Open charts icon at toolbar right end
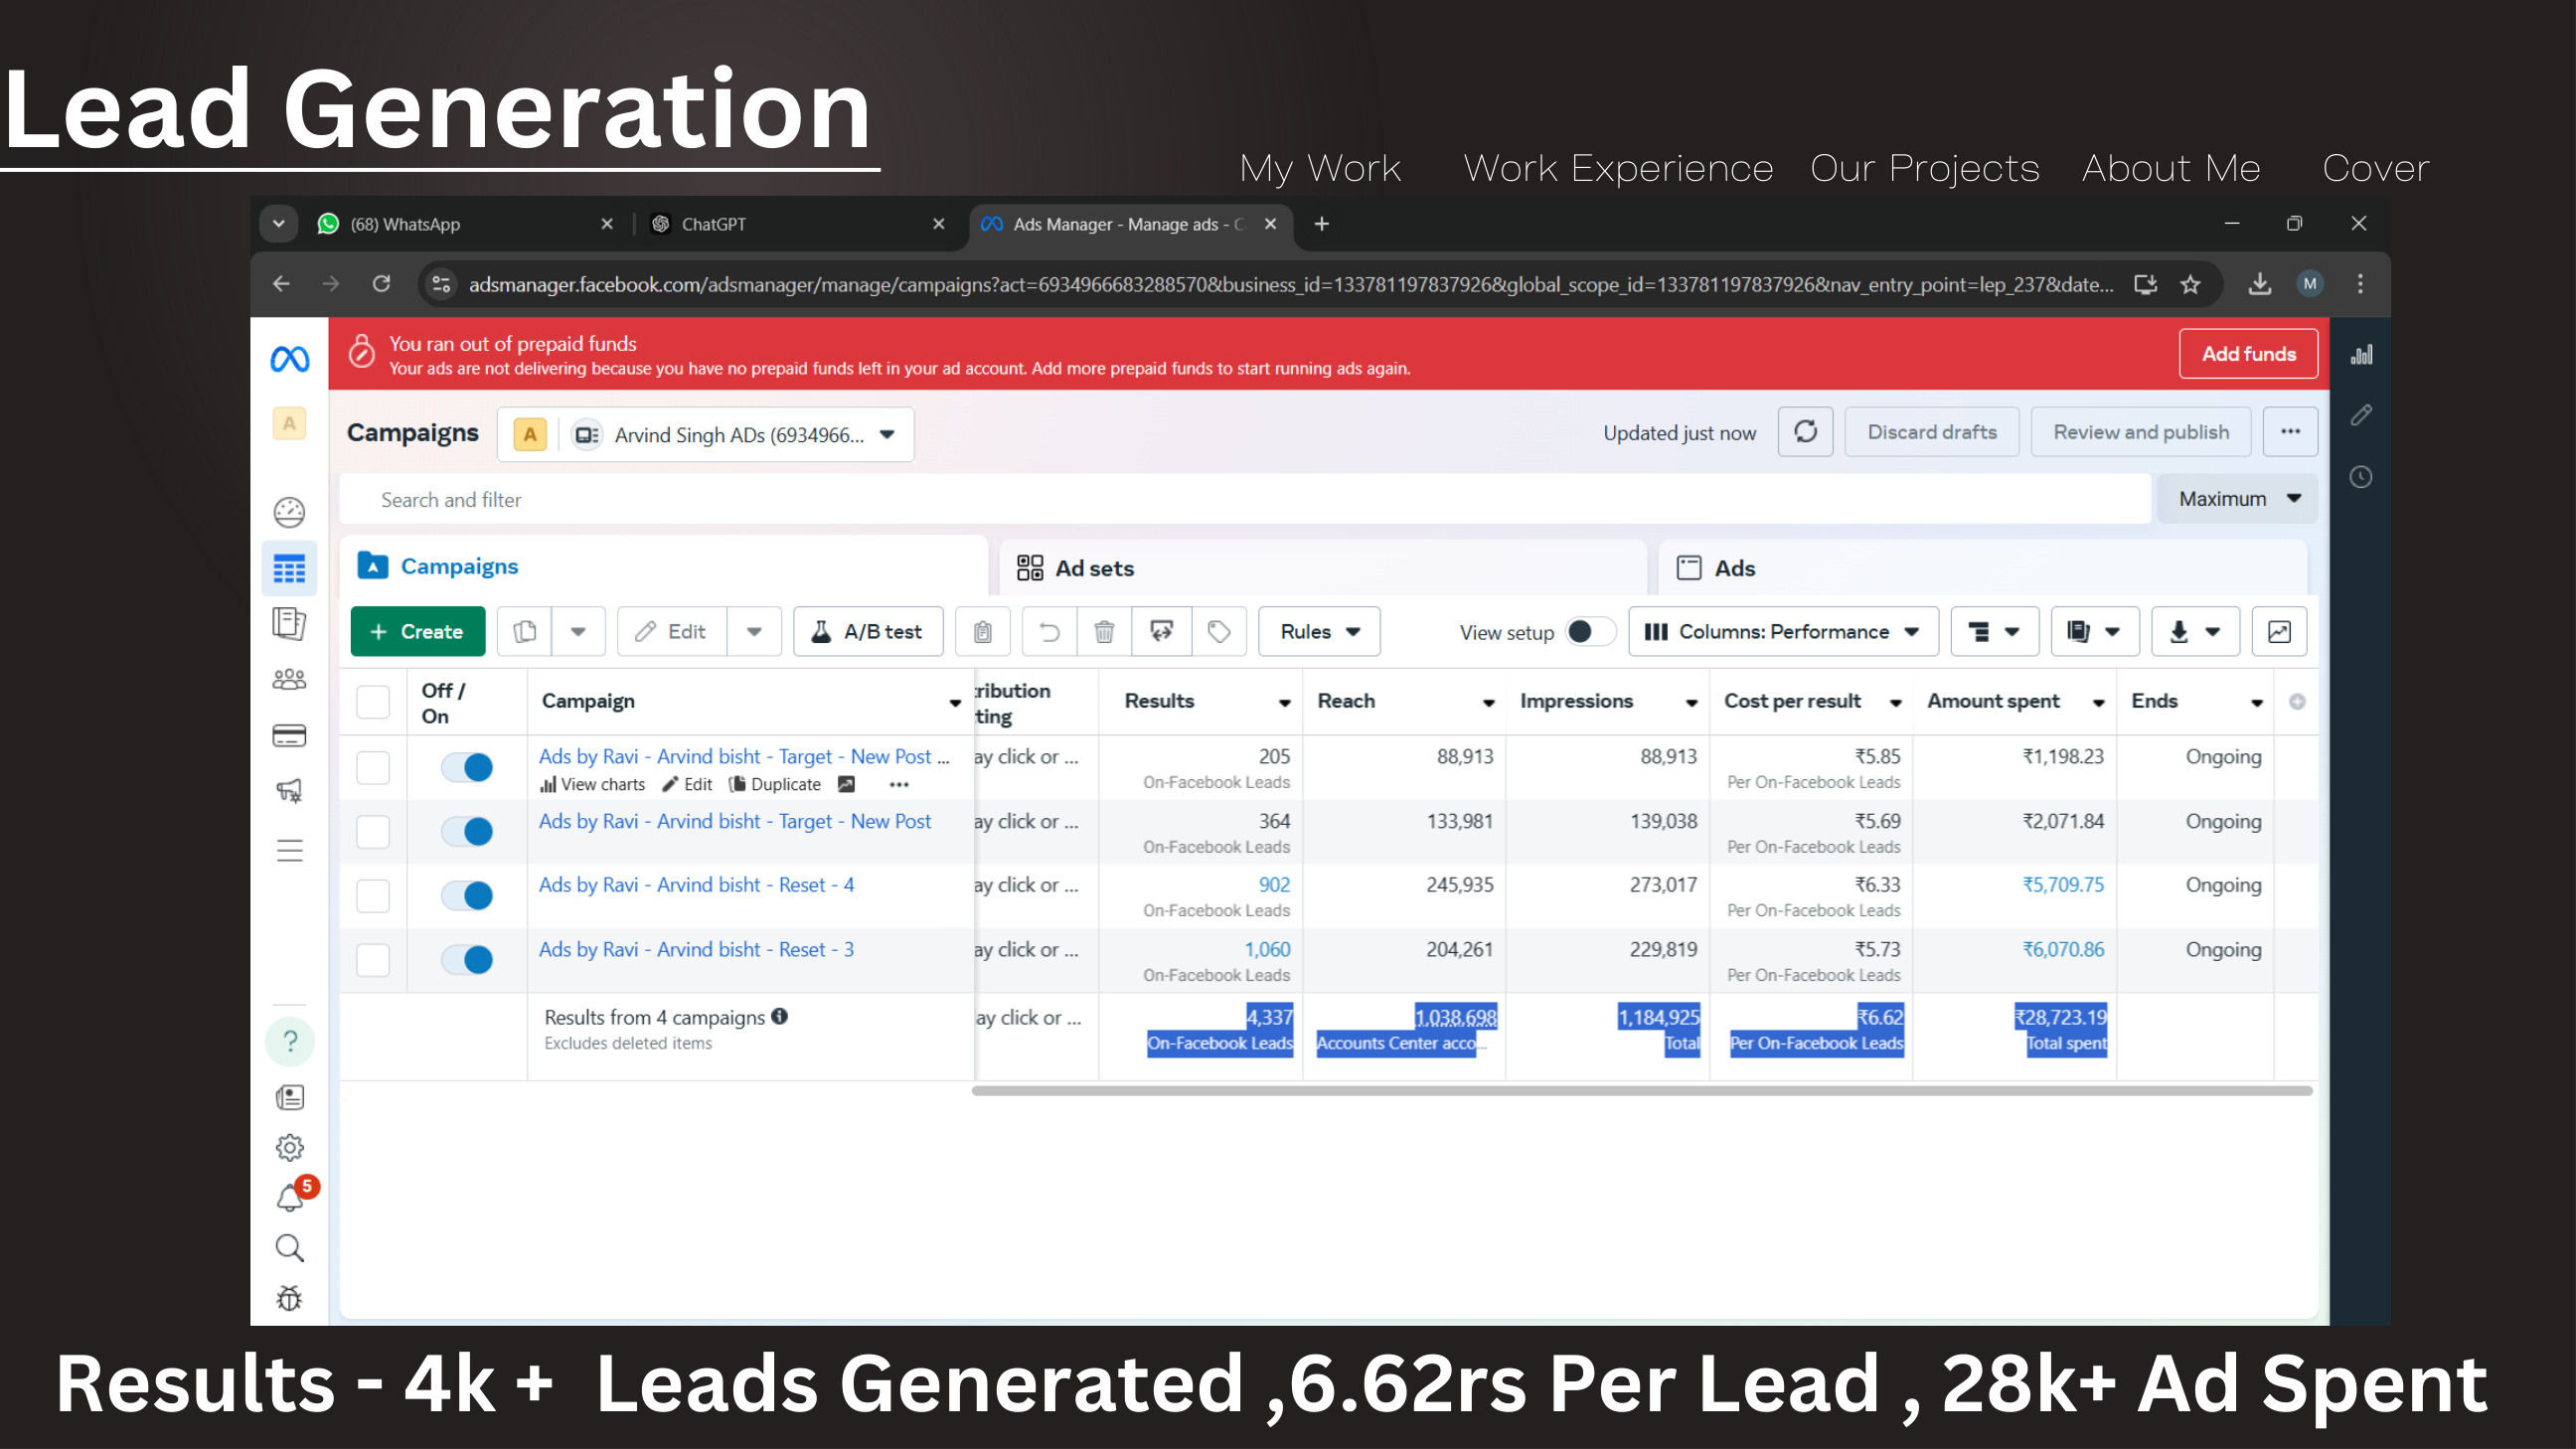2576x1449 pixels. click(x=2279, y=631)
